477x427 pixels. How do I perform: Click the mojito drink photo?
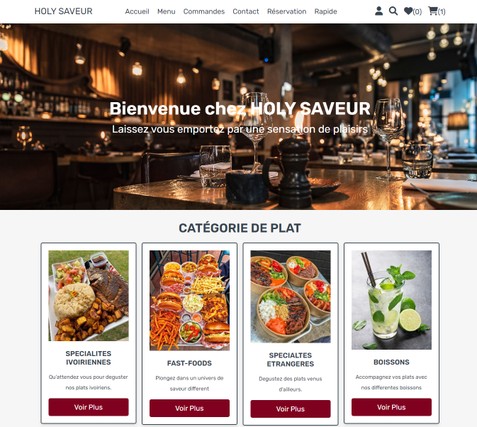click(x=391, y=300)
